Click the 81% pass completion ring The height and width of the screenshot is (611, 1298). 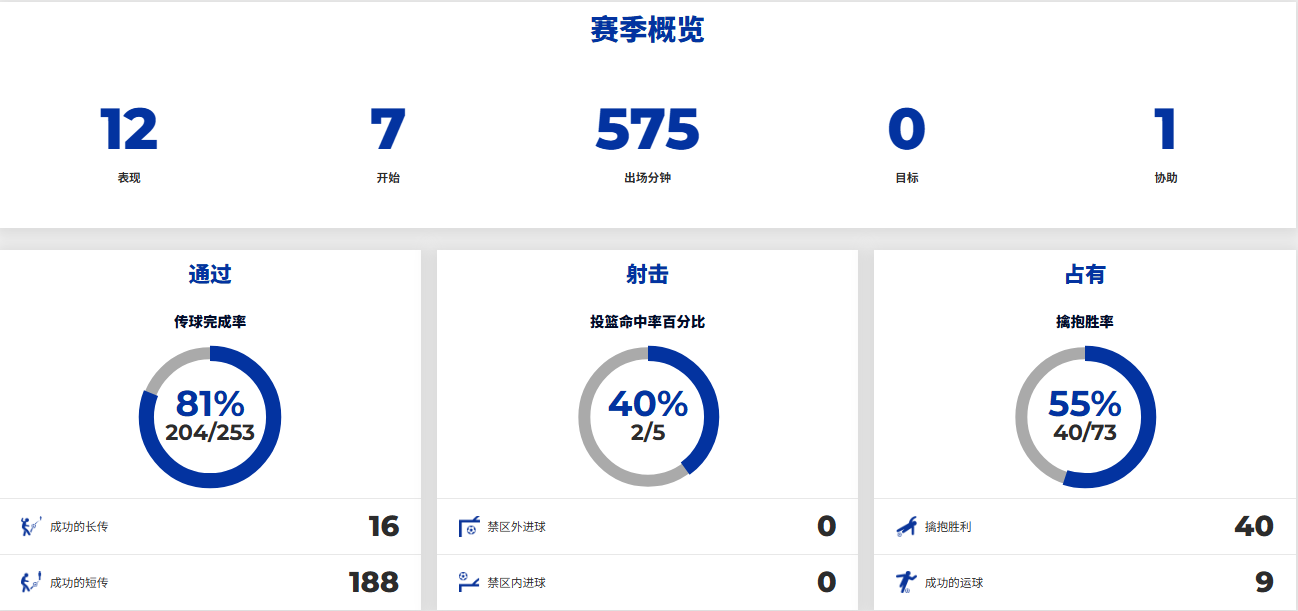point(210,417)
